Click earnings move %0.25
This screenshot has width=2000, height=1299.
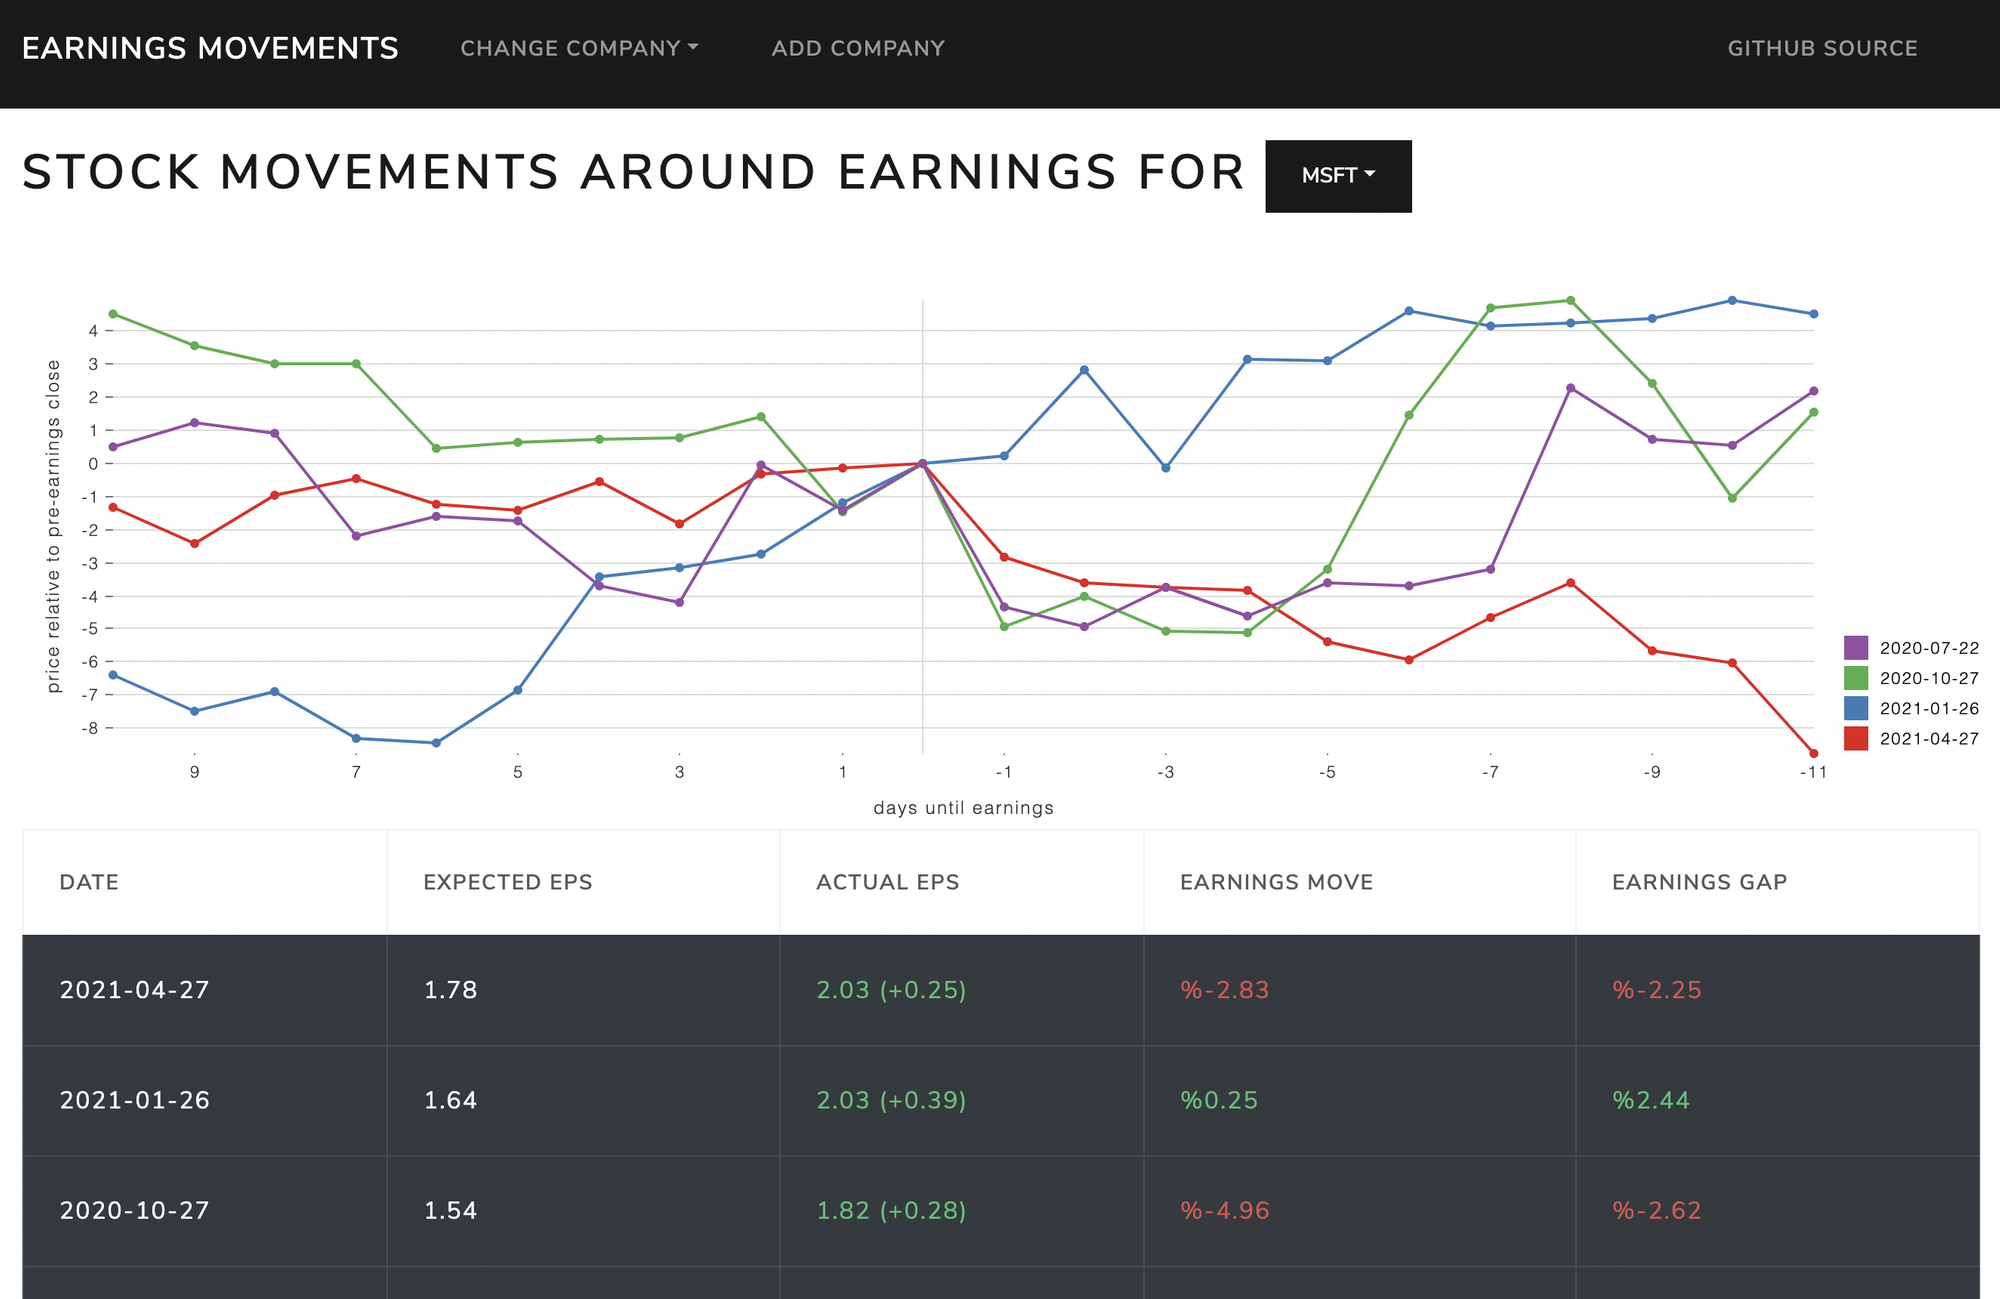pos(1219,1100)
